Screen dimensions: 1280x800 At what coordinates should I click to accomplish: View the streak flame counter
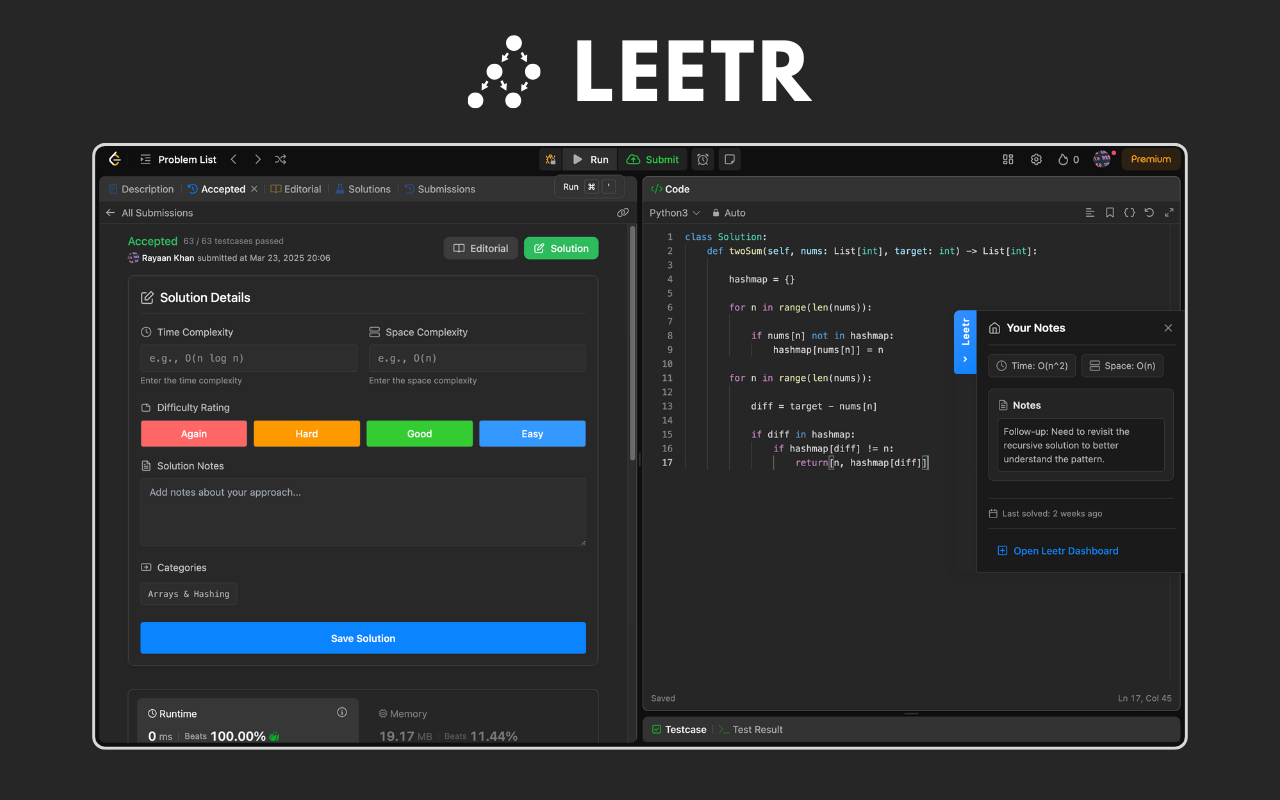[x=1069, y=159]
